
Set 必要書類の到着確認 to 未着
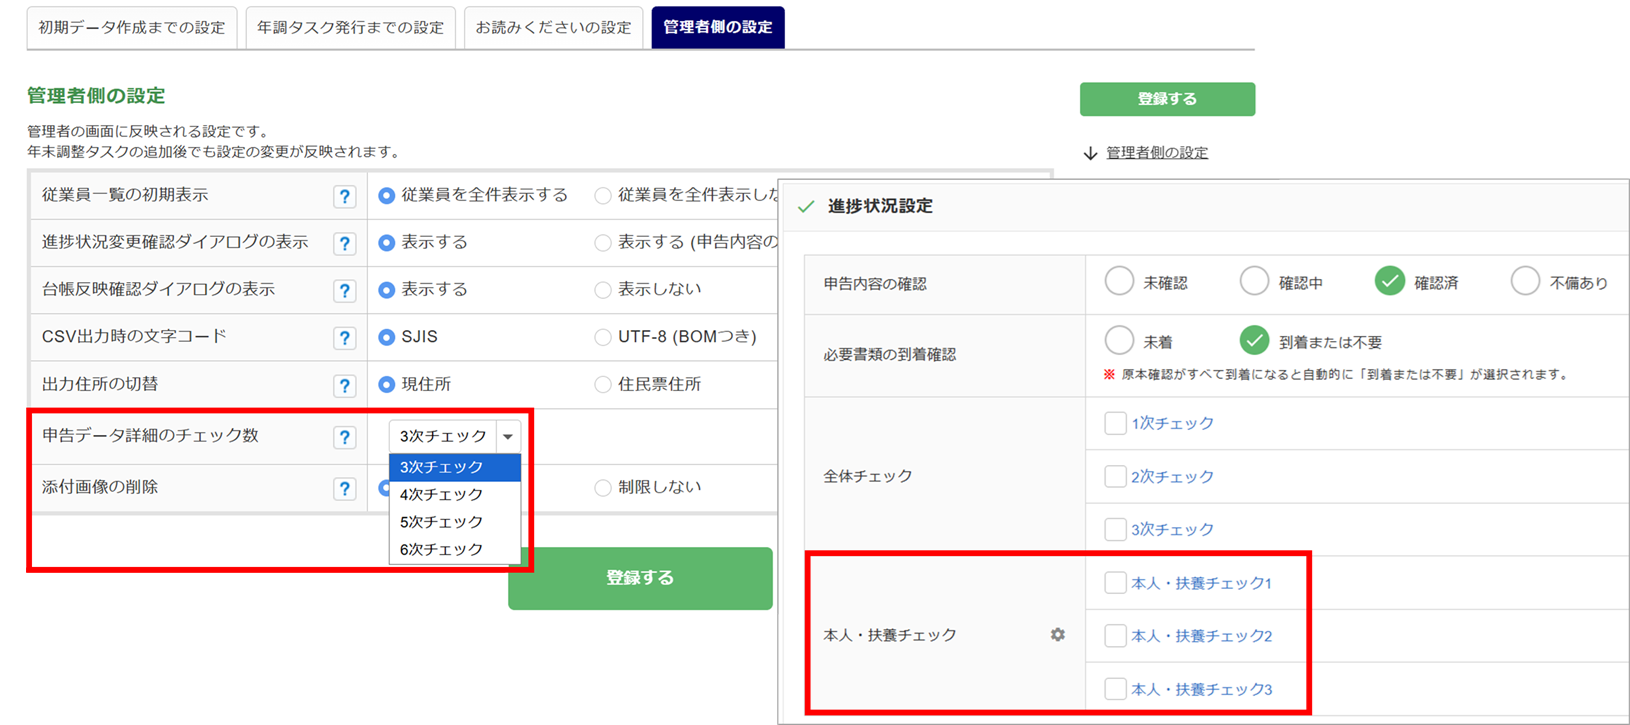(1119, 341)
